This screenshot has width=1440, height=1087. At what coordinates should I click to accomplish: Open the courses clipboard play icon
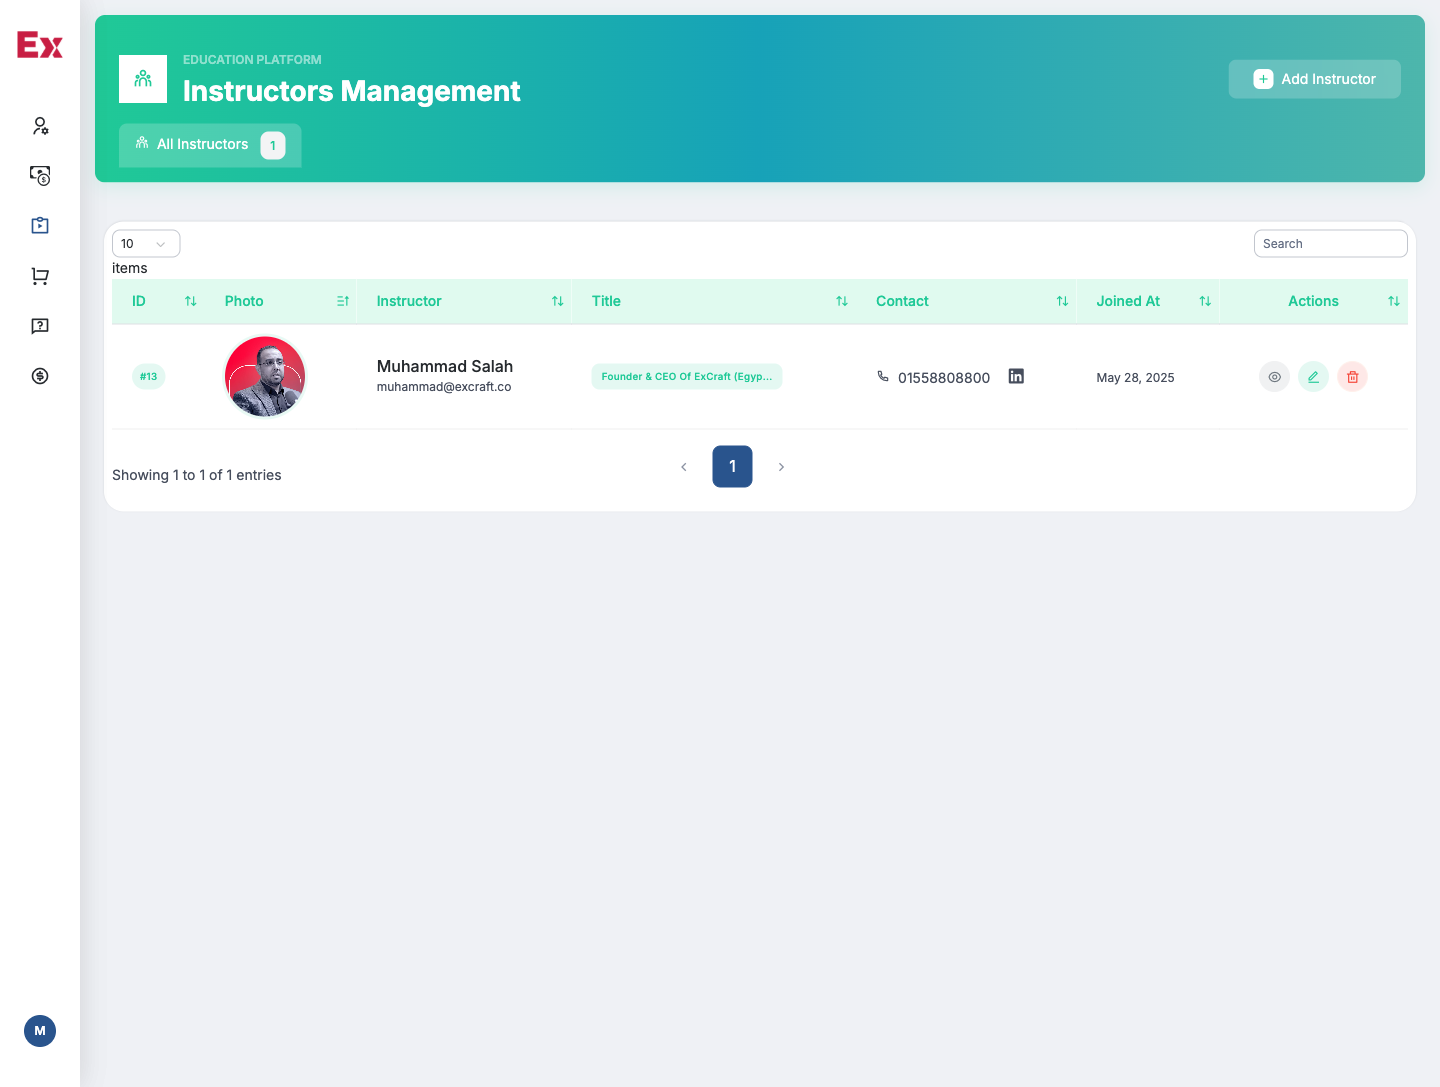click(x=40, y=226)
